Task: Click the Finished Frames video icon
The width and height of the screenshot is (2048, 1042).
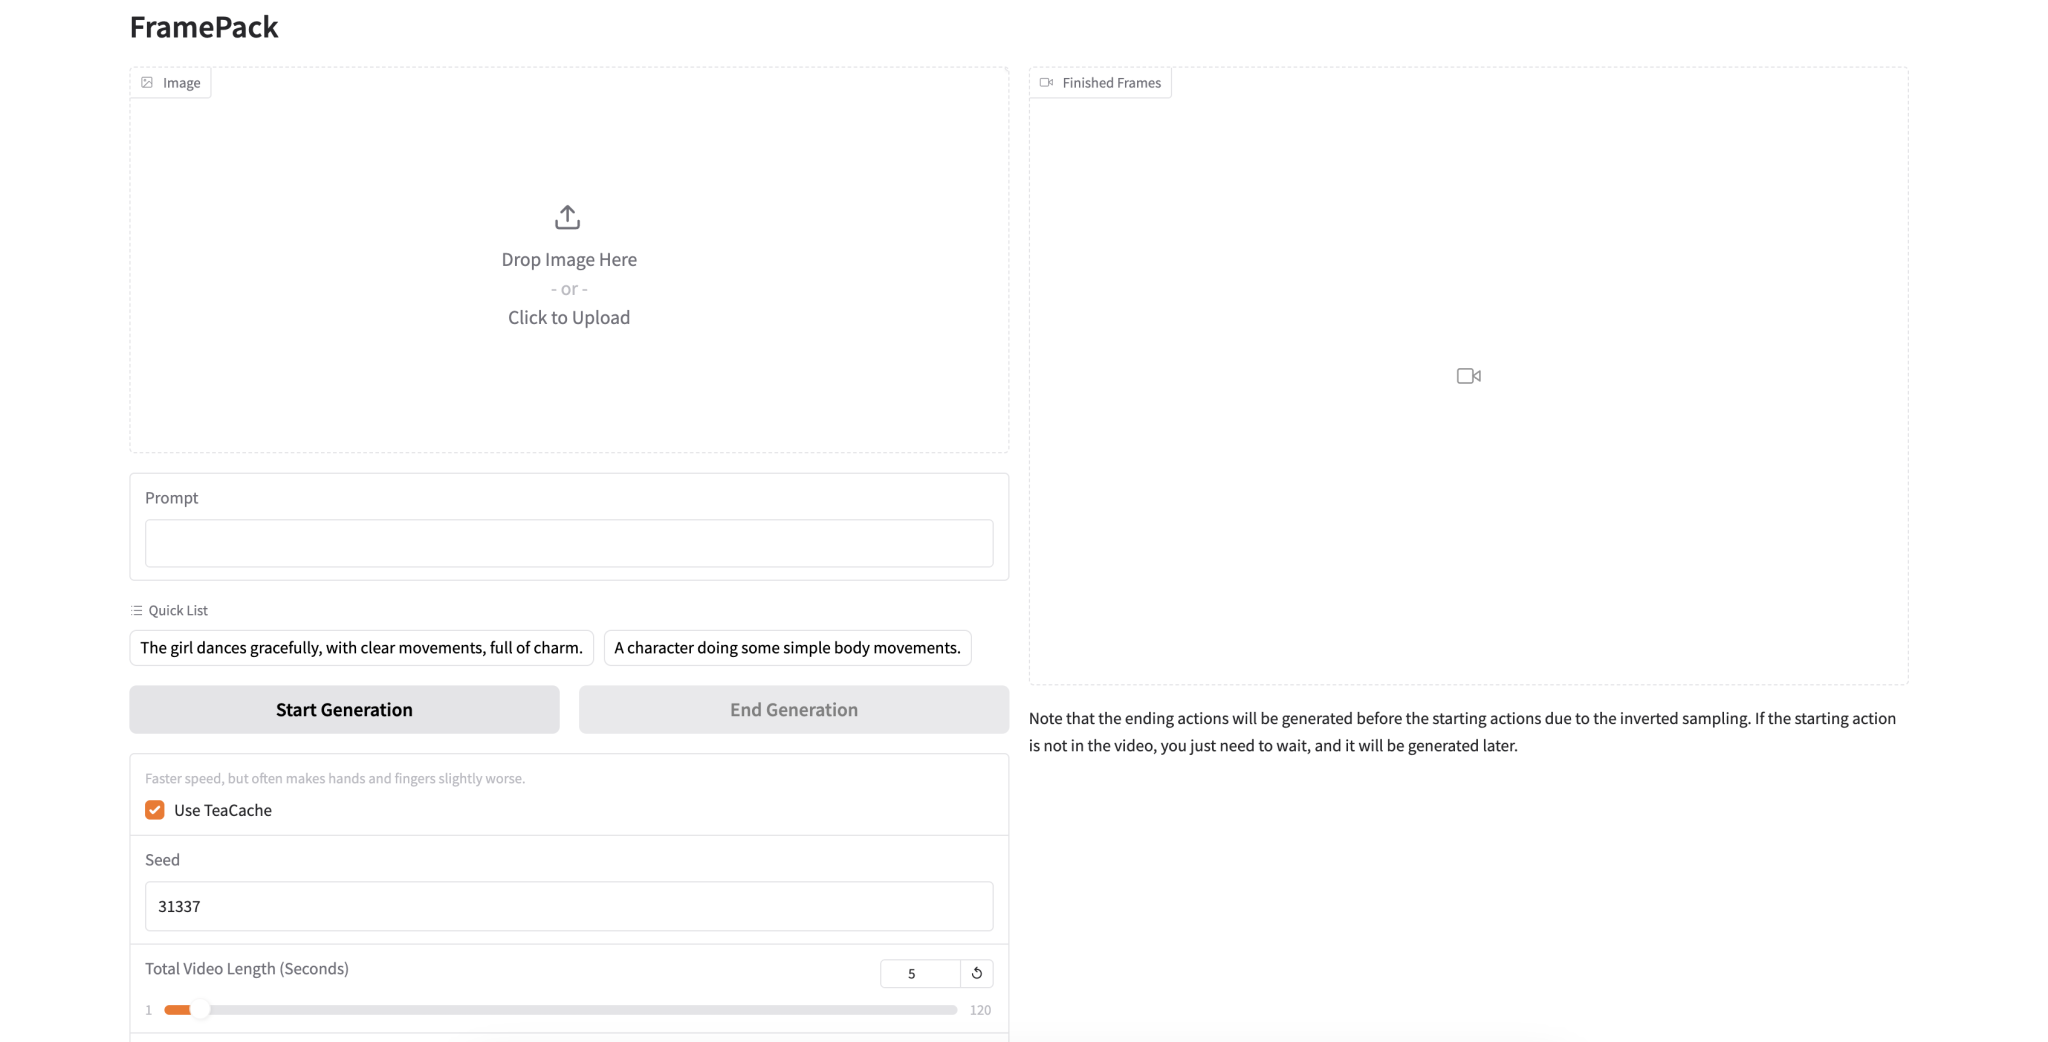Action: 1046,83
